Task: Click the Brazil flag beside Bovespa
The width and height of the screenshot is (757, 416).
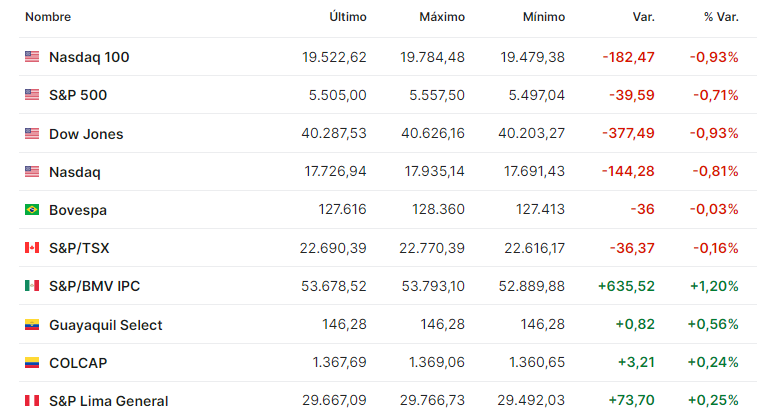Action: pos(32,209)
